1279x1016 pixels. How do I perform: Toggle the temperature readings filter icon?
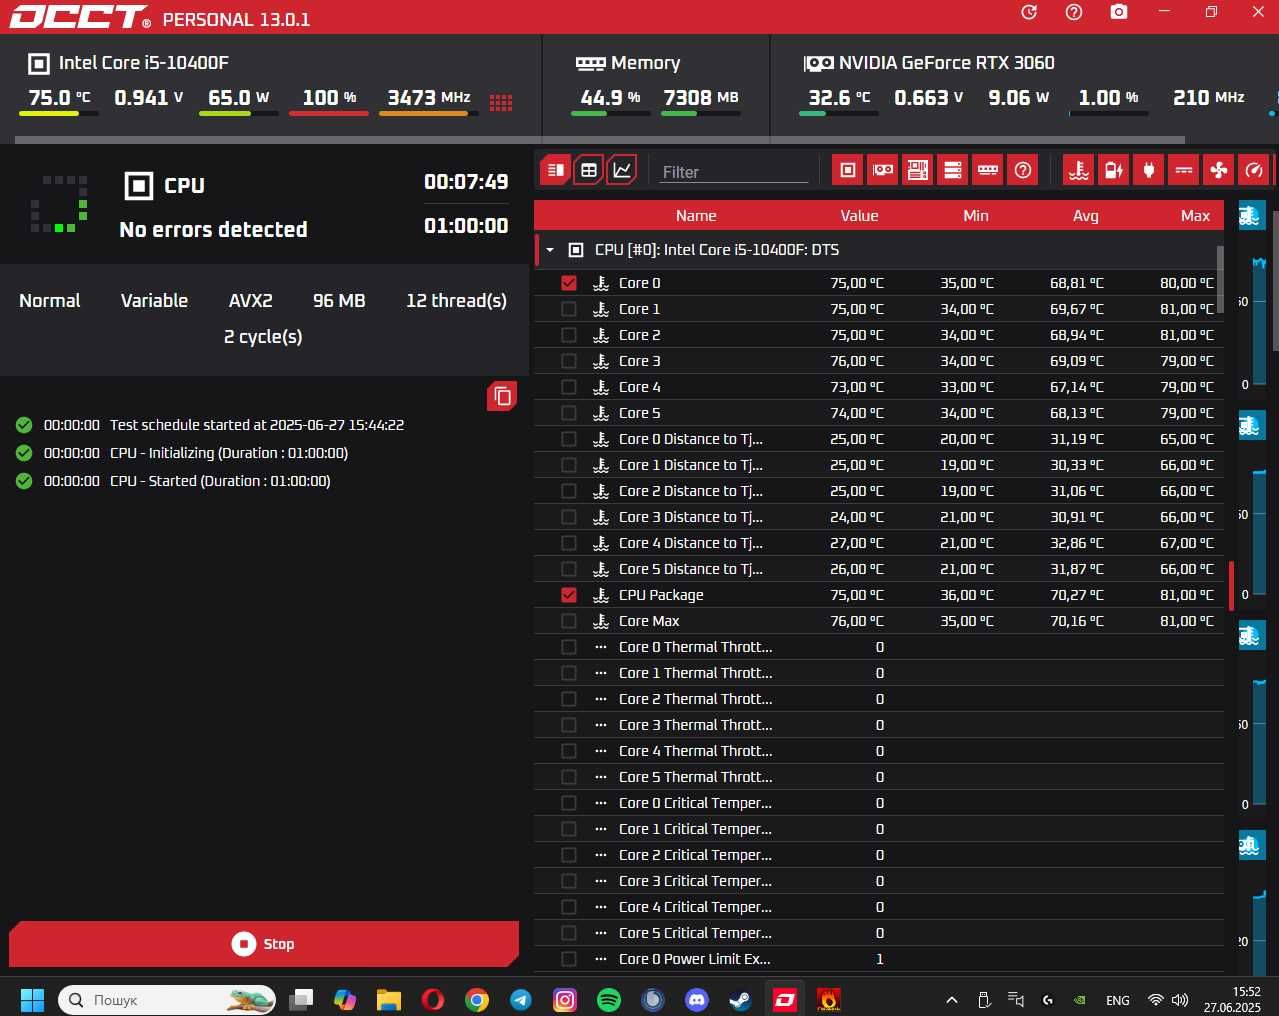pyautogui.click(x=1078, y=170)
